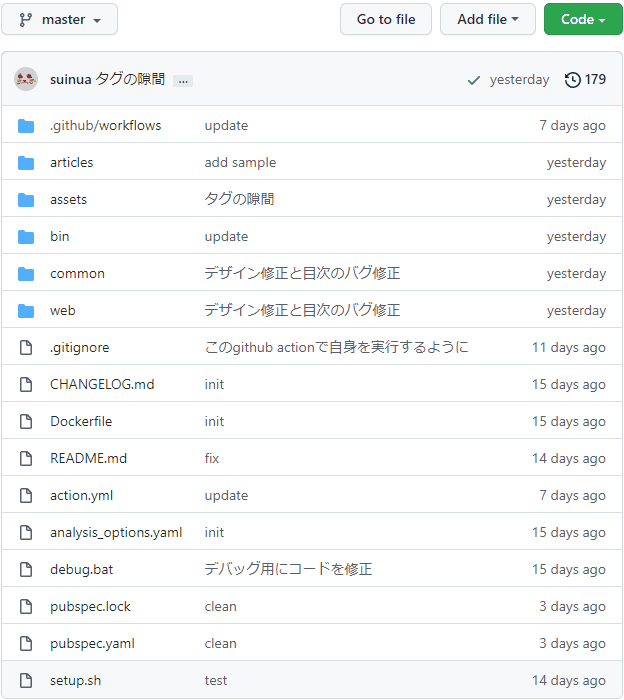
Task: Open the README.md file
Action: 88,458
